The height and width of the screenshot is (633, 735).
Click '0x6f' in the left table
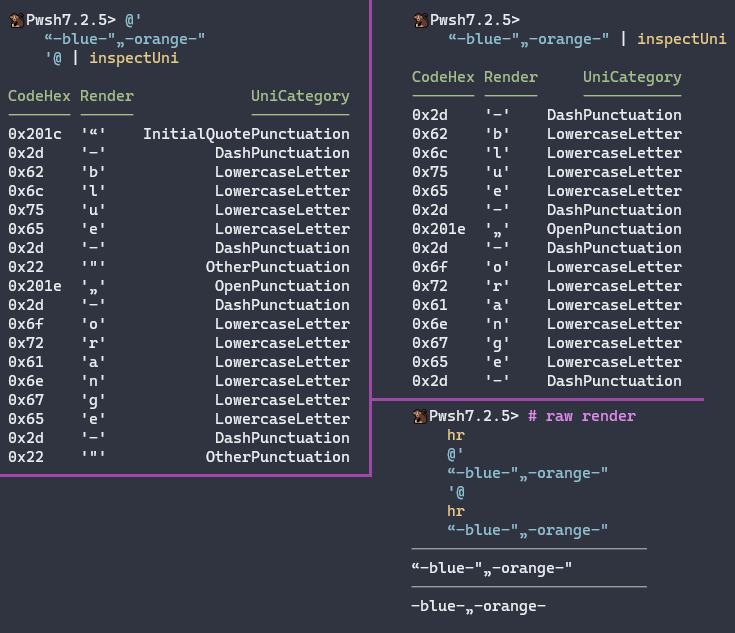point(26,324)
